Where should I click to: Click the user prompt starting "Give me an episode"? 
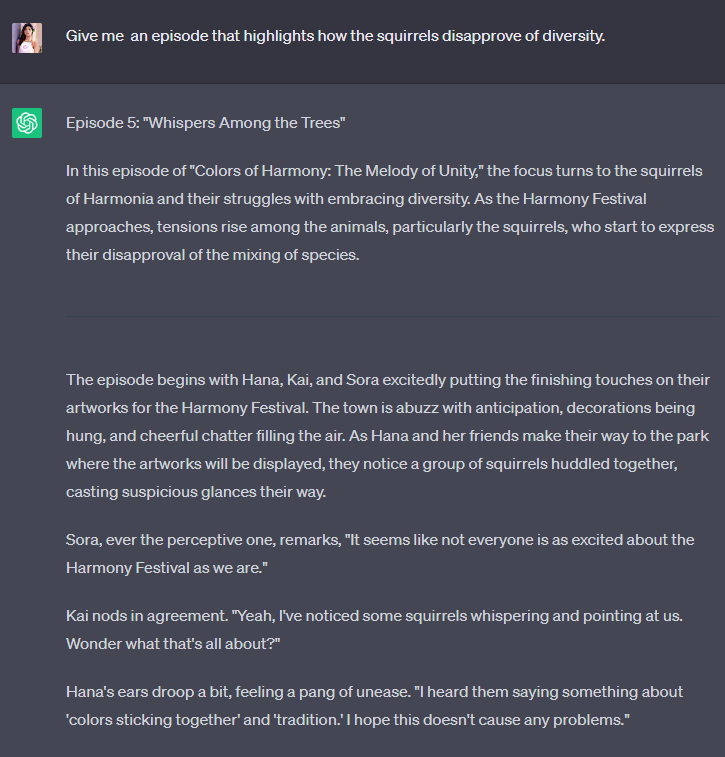point(335,36)
